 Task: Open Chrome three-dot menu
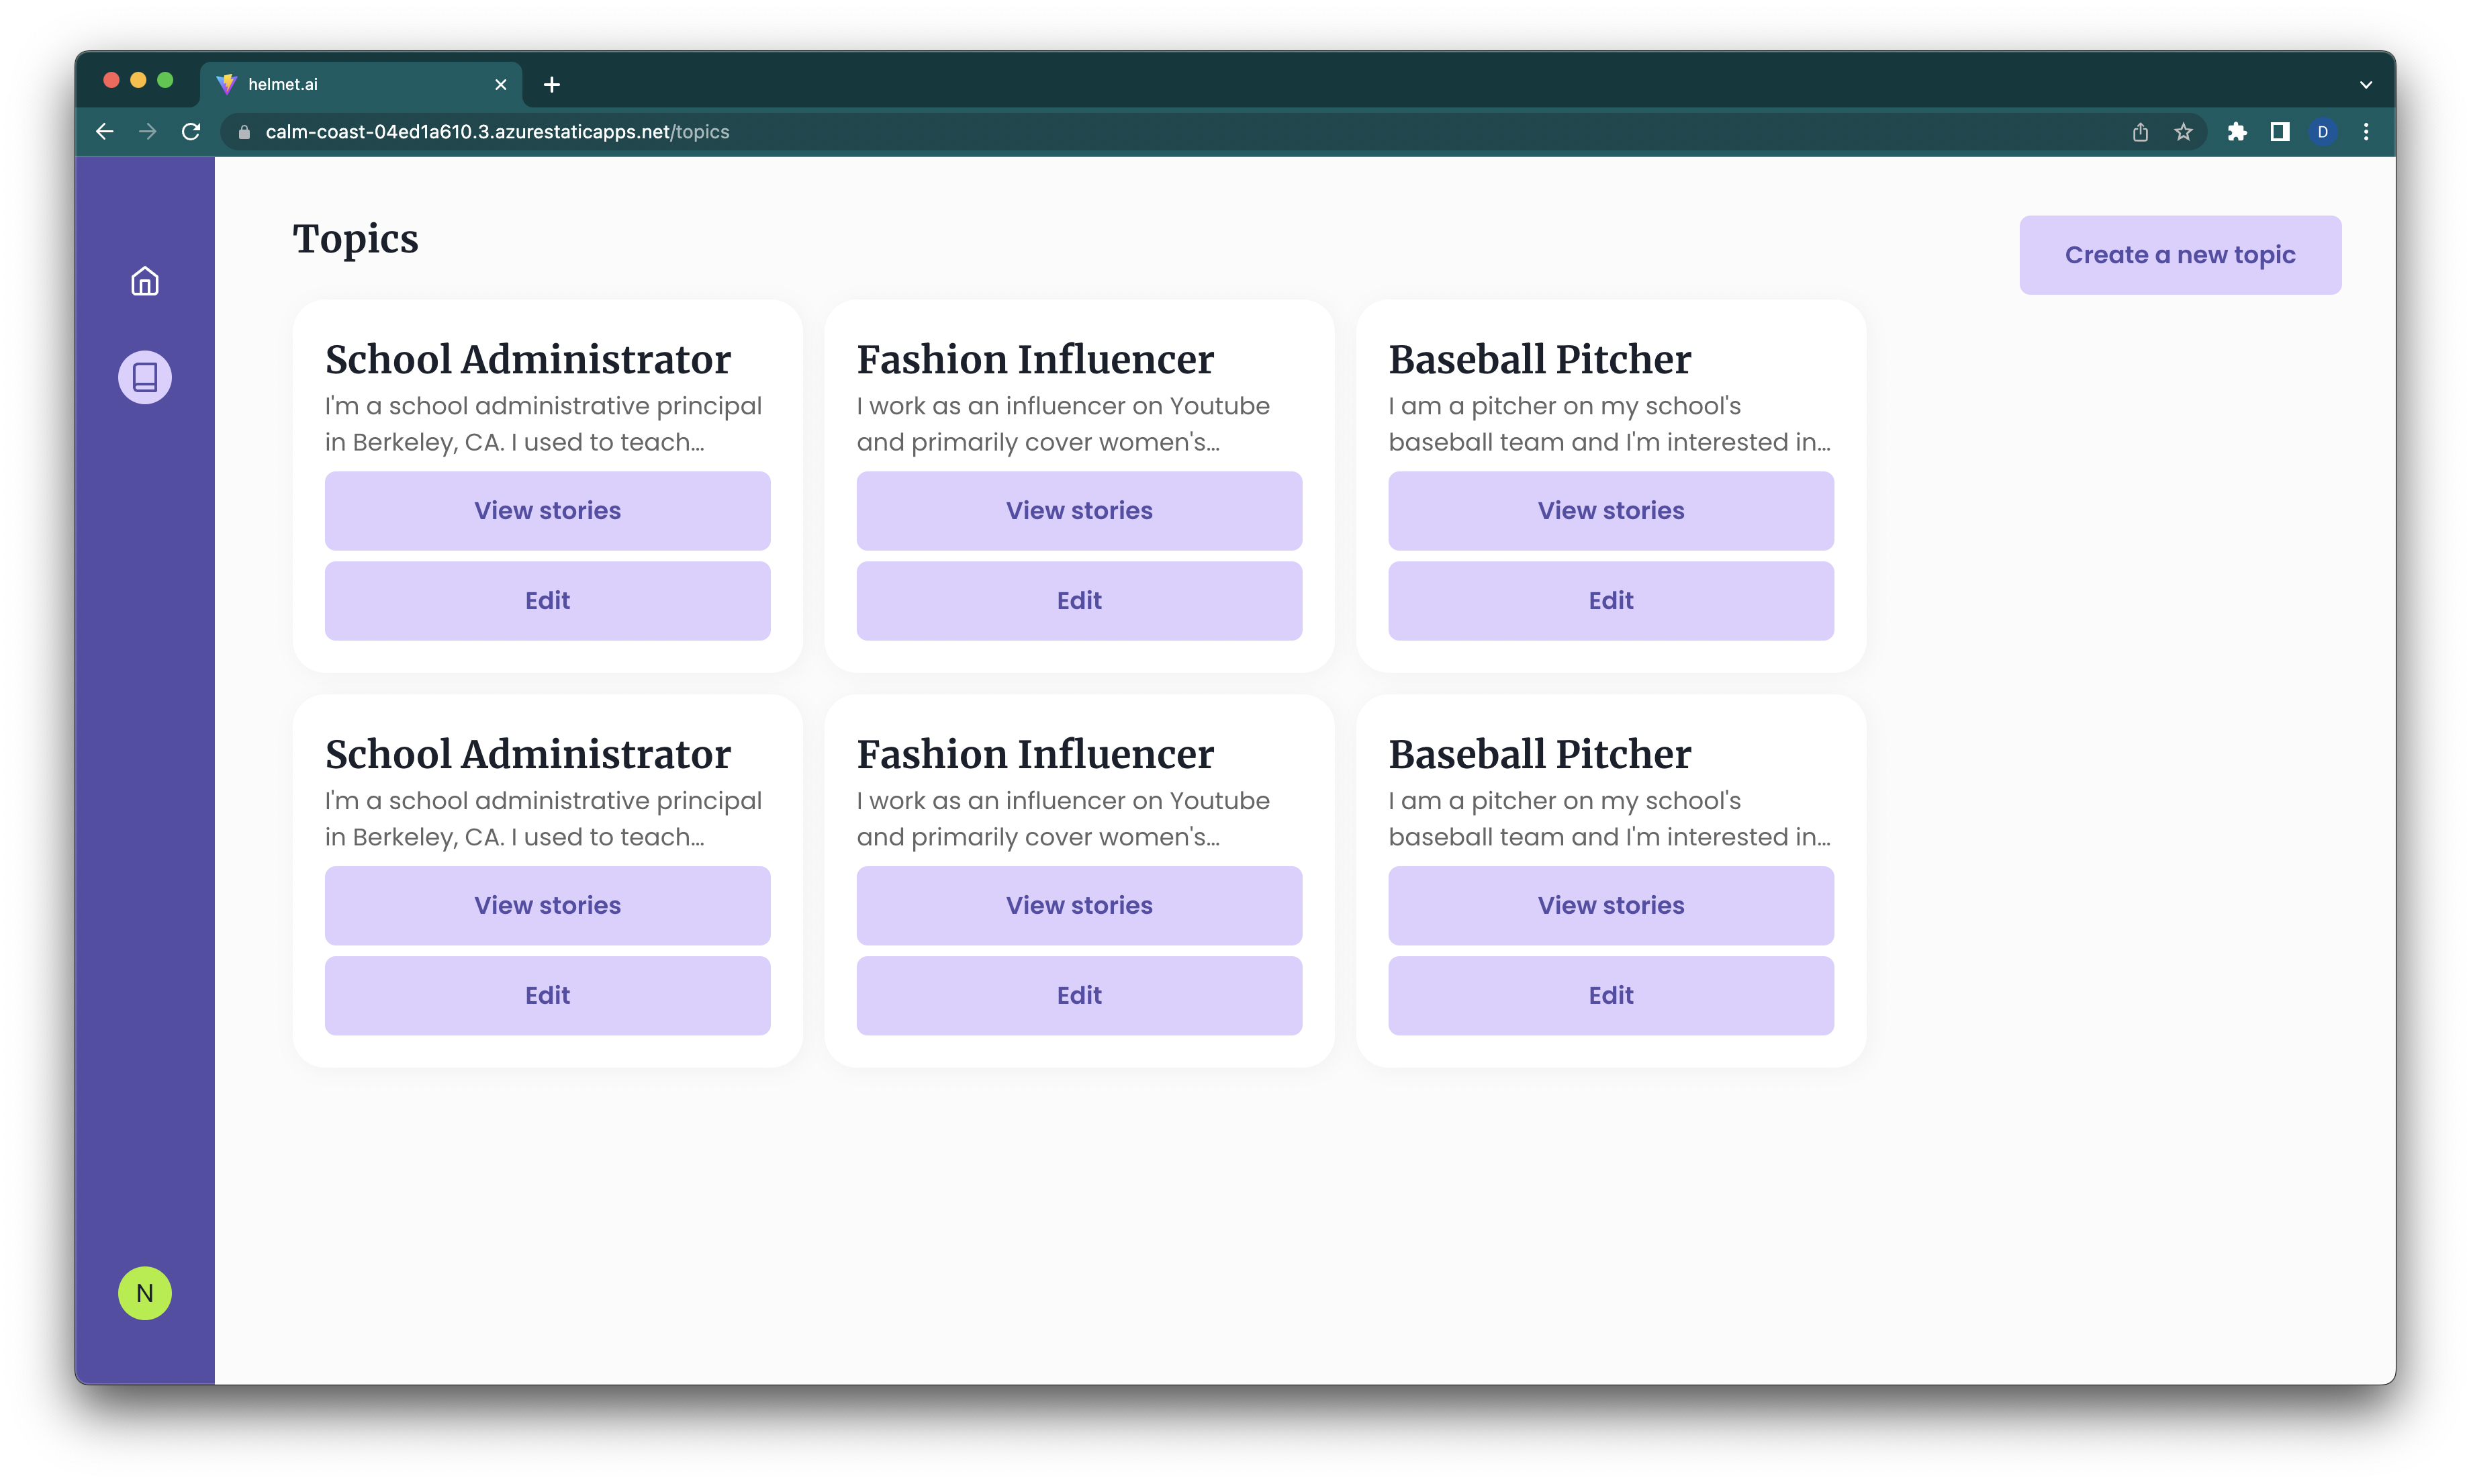[x=2366, y=132]
